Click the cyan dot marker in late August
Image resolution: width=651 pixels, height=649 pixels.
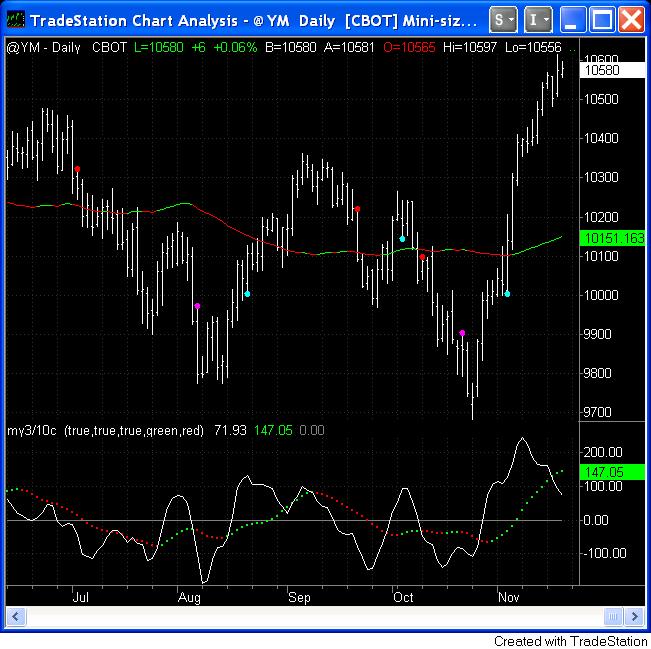tap(247, 294)
